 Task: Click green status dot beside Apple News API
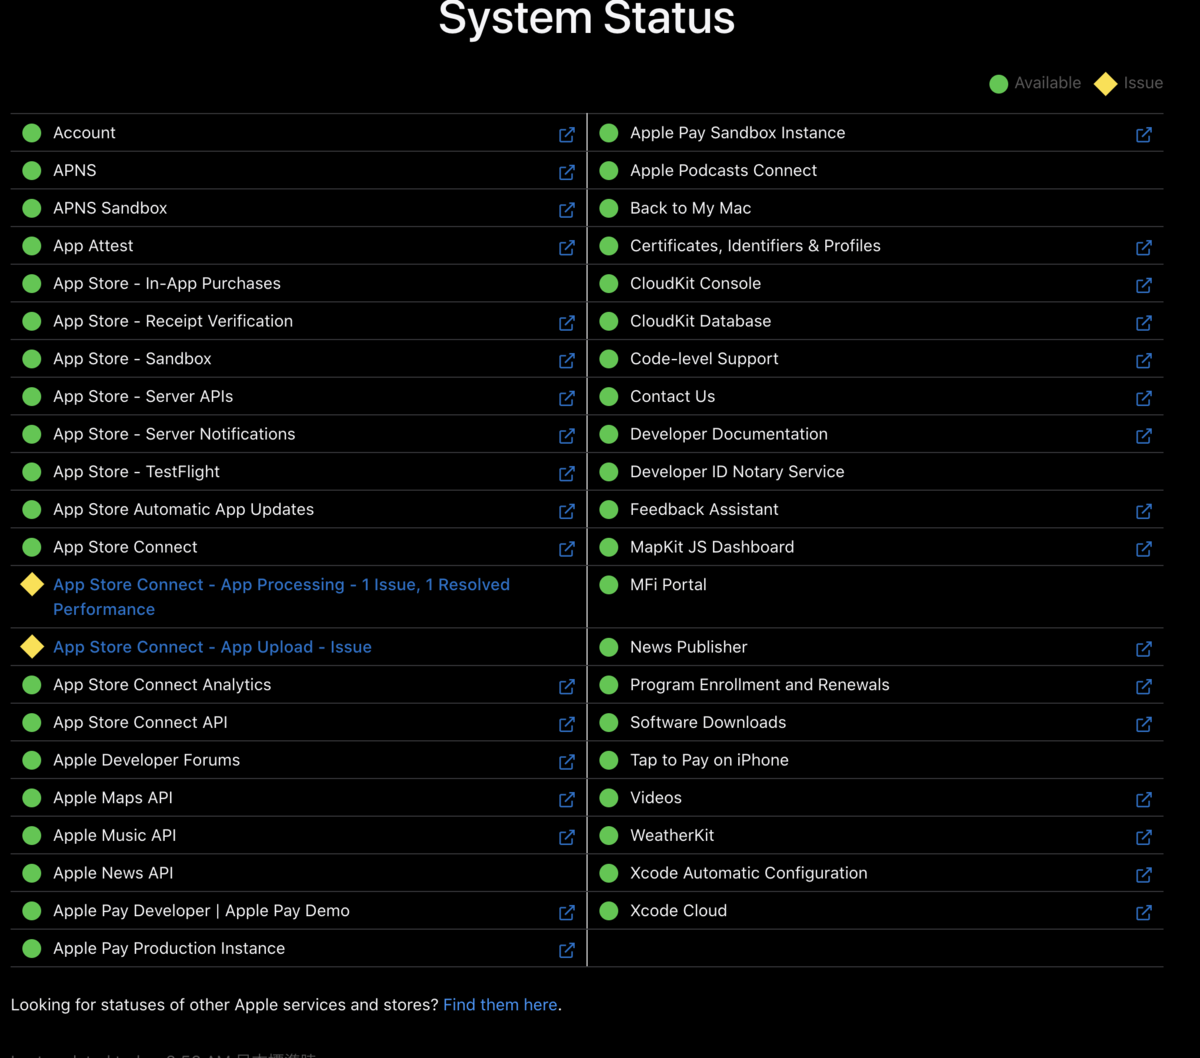32,873
